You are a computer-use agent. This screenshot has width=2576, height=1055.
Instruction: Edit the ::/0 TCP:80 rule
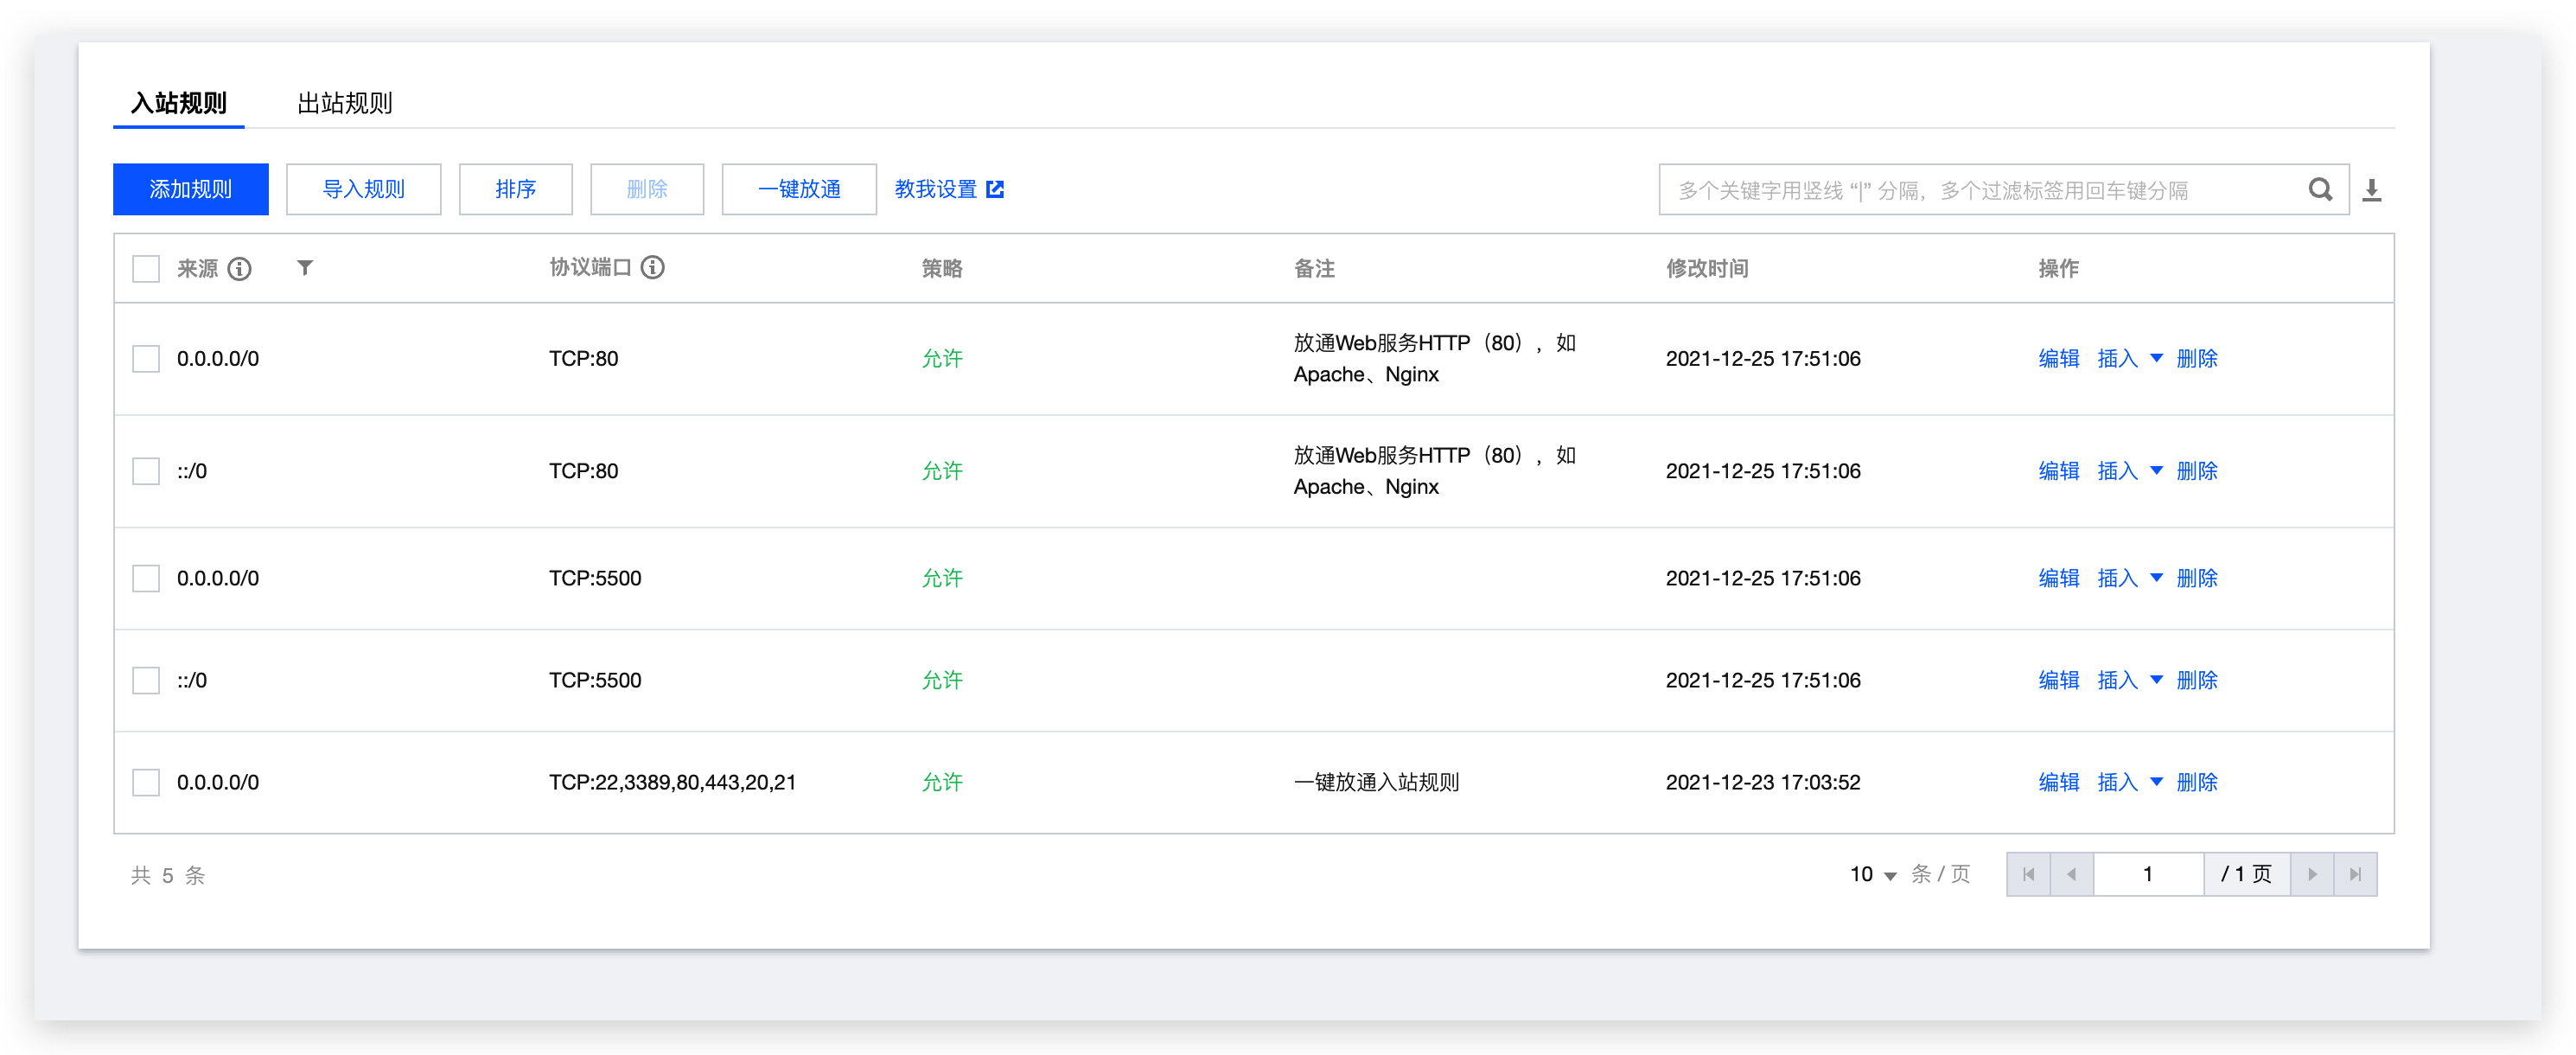[2058, 470]
